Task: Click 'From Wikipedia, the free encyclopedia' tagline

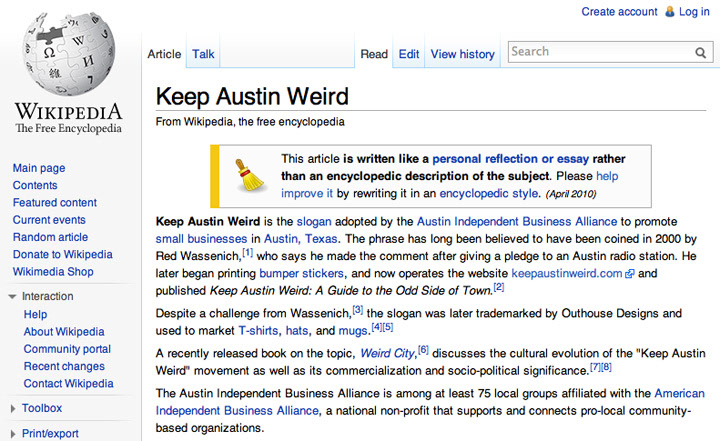Action: point(250,122)
